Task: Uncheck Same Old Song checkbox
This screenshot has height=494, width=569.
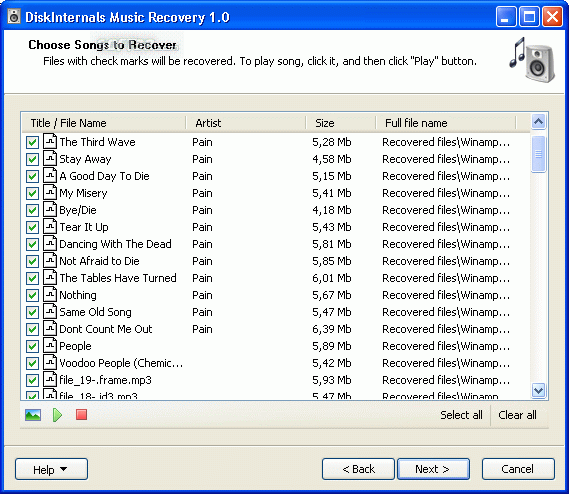Action: coord(32,313)
